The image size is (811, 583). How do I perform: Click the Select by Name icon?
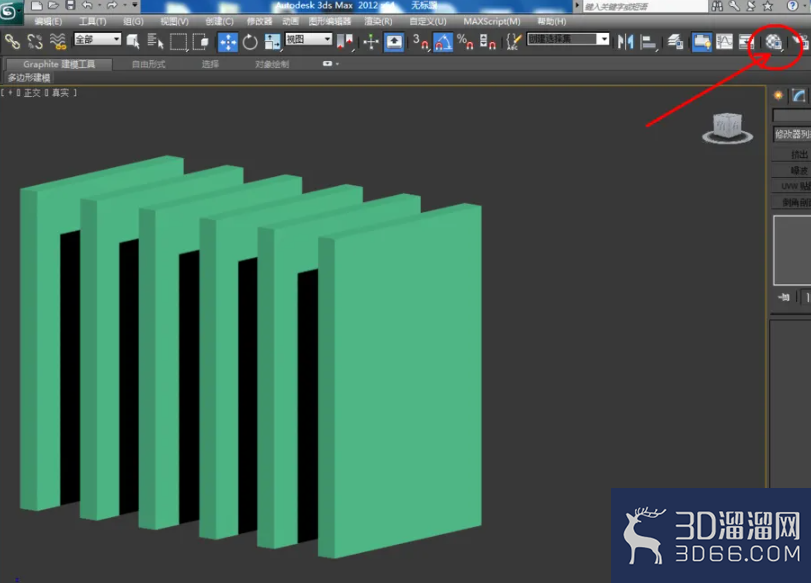coord(155,41)
